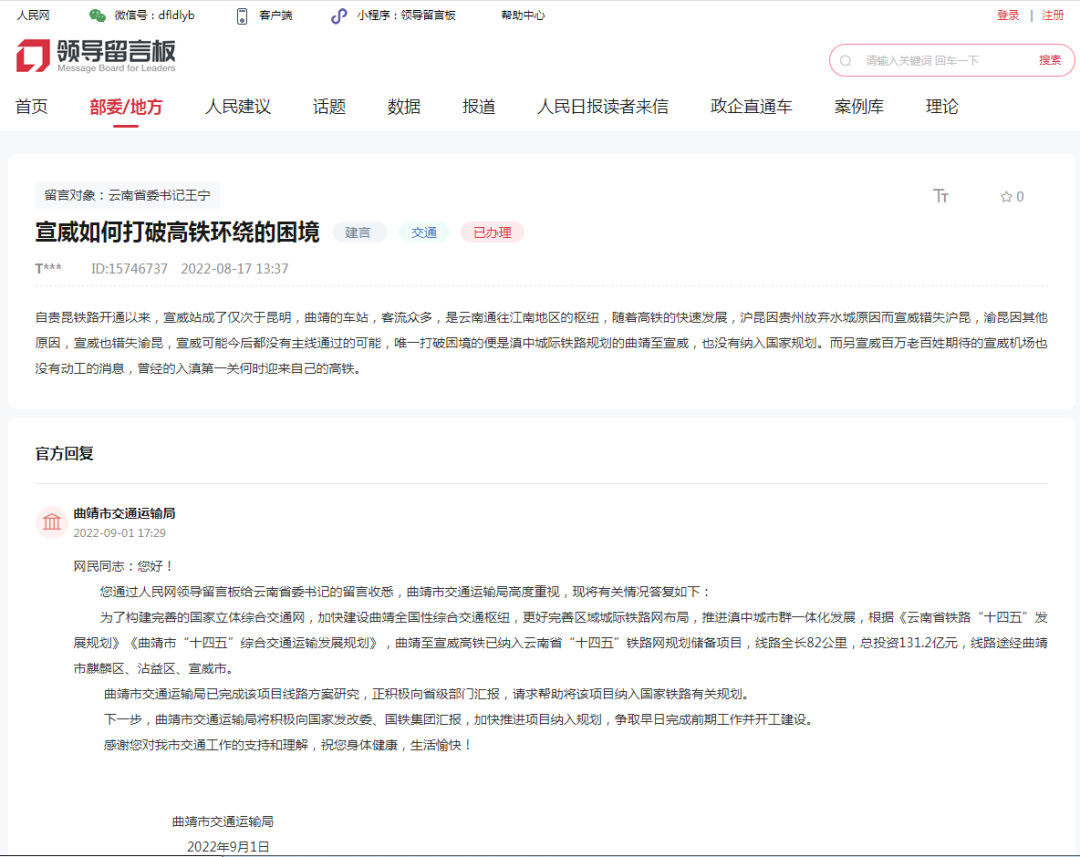The height and width of the screenshot is (857, 1080).
Task: Click the 登录 link
Action: coord(1008,15)
